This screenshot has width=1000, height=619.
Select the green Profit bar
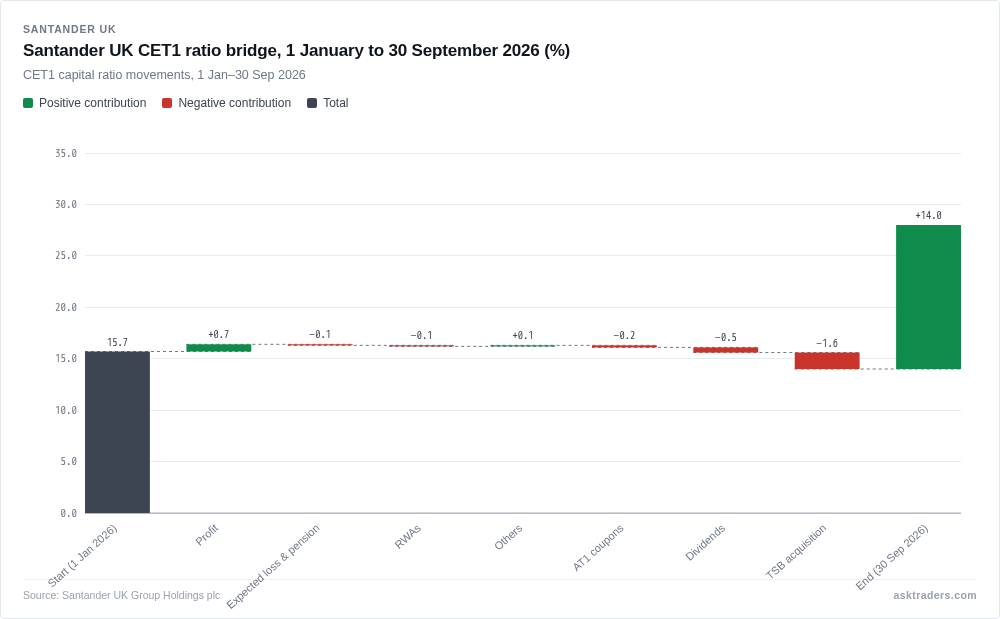pos(219,348)
